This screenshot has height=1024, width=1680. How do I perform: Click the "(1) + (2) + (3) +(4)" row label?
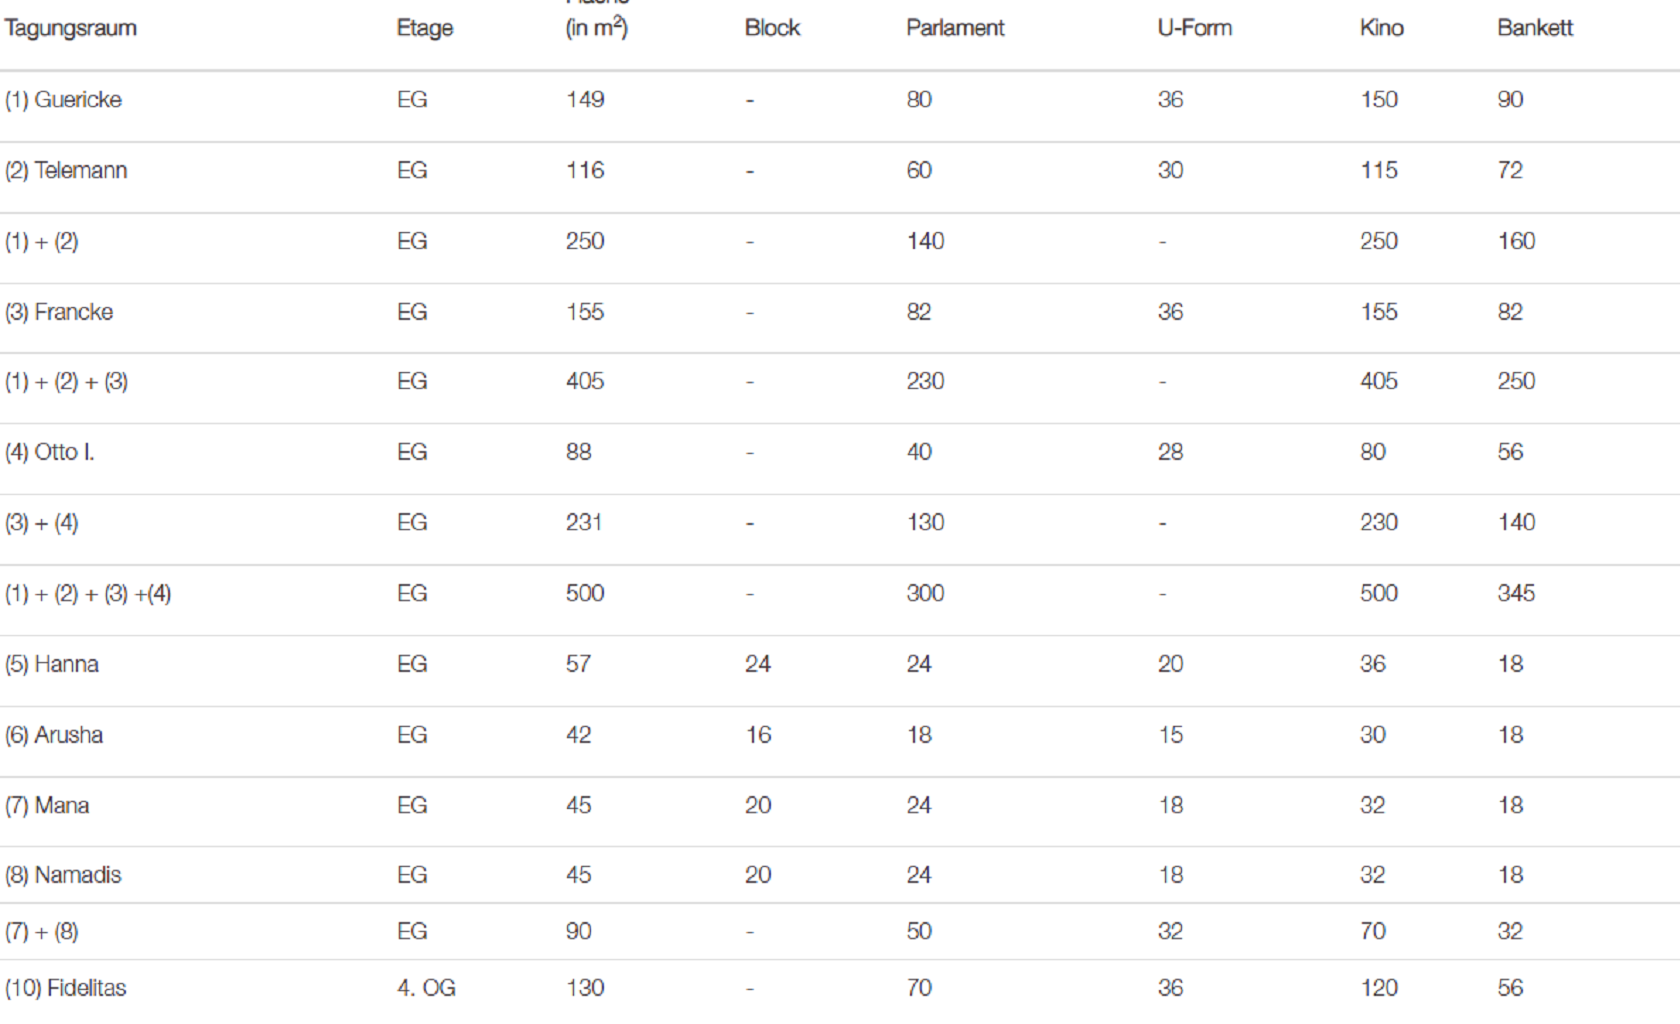[x=88, y=594]
